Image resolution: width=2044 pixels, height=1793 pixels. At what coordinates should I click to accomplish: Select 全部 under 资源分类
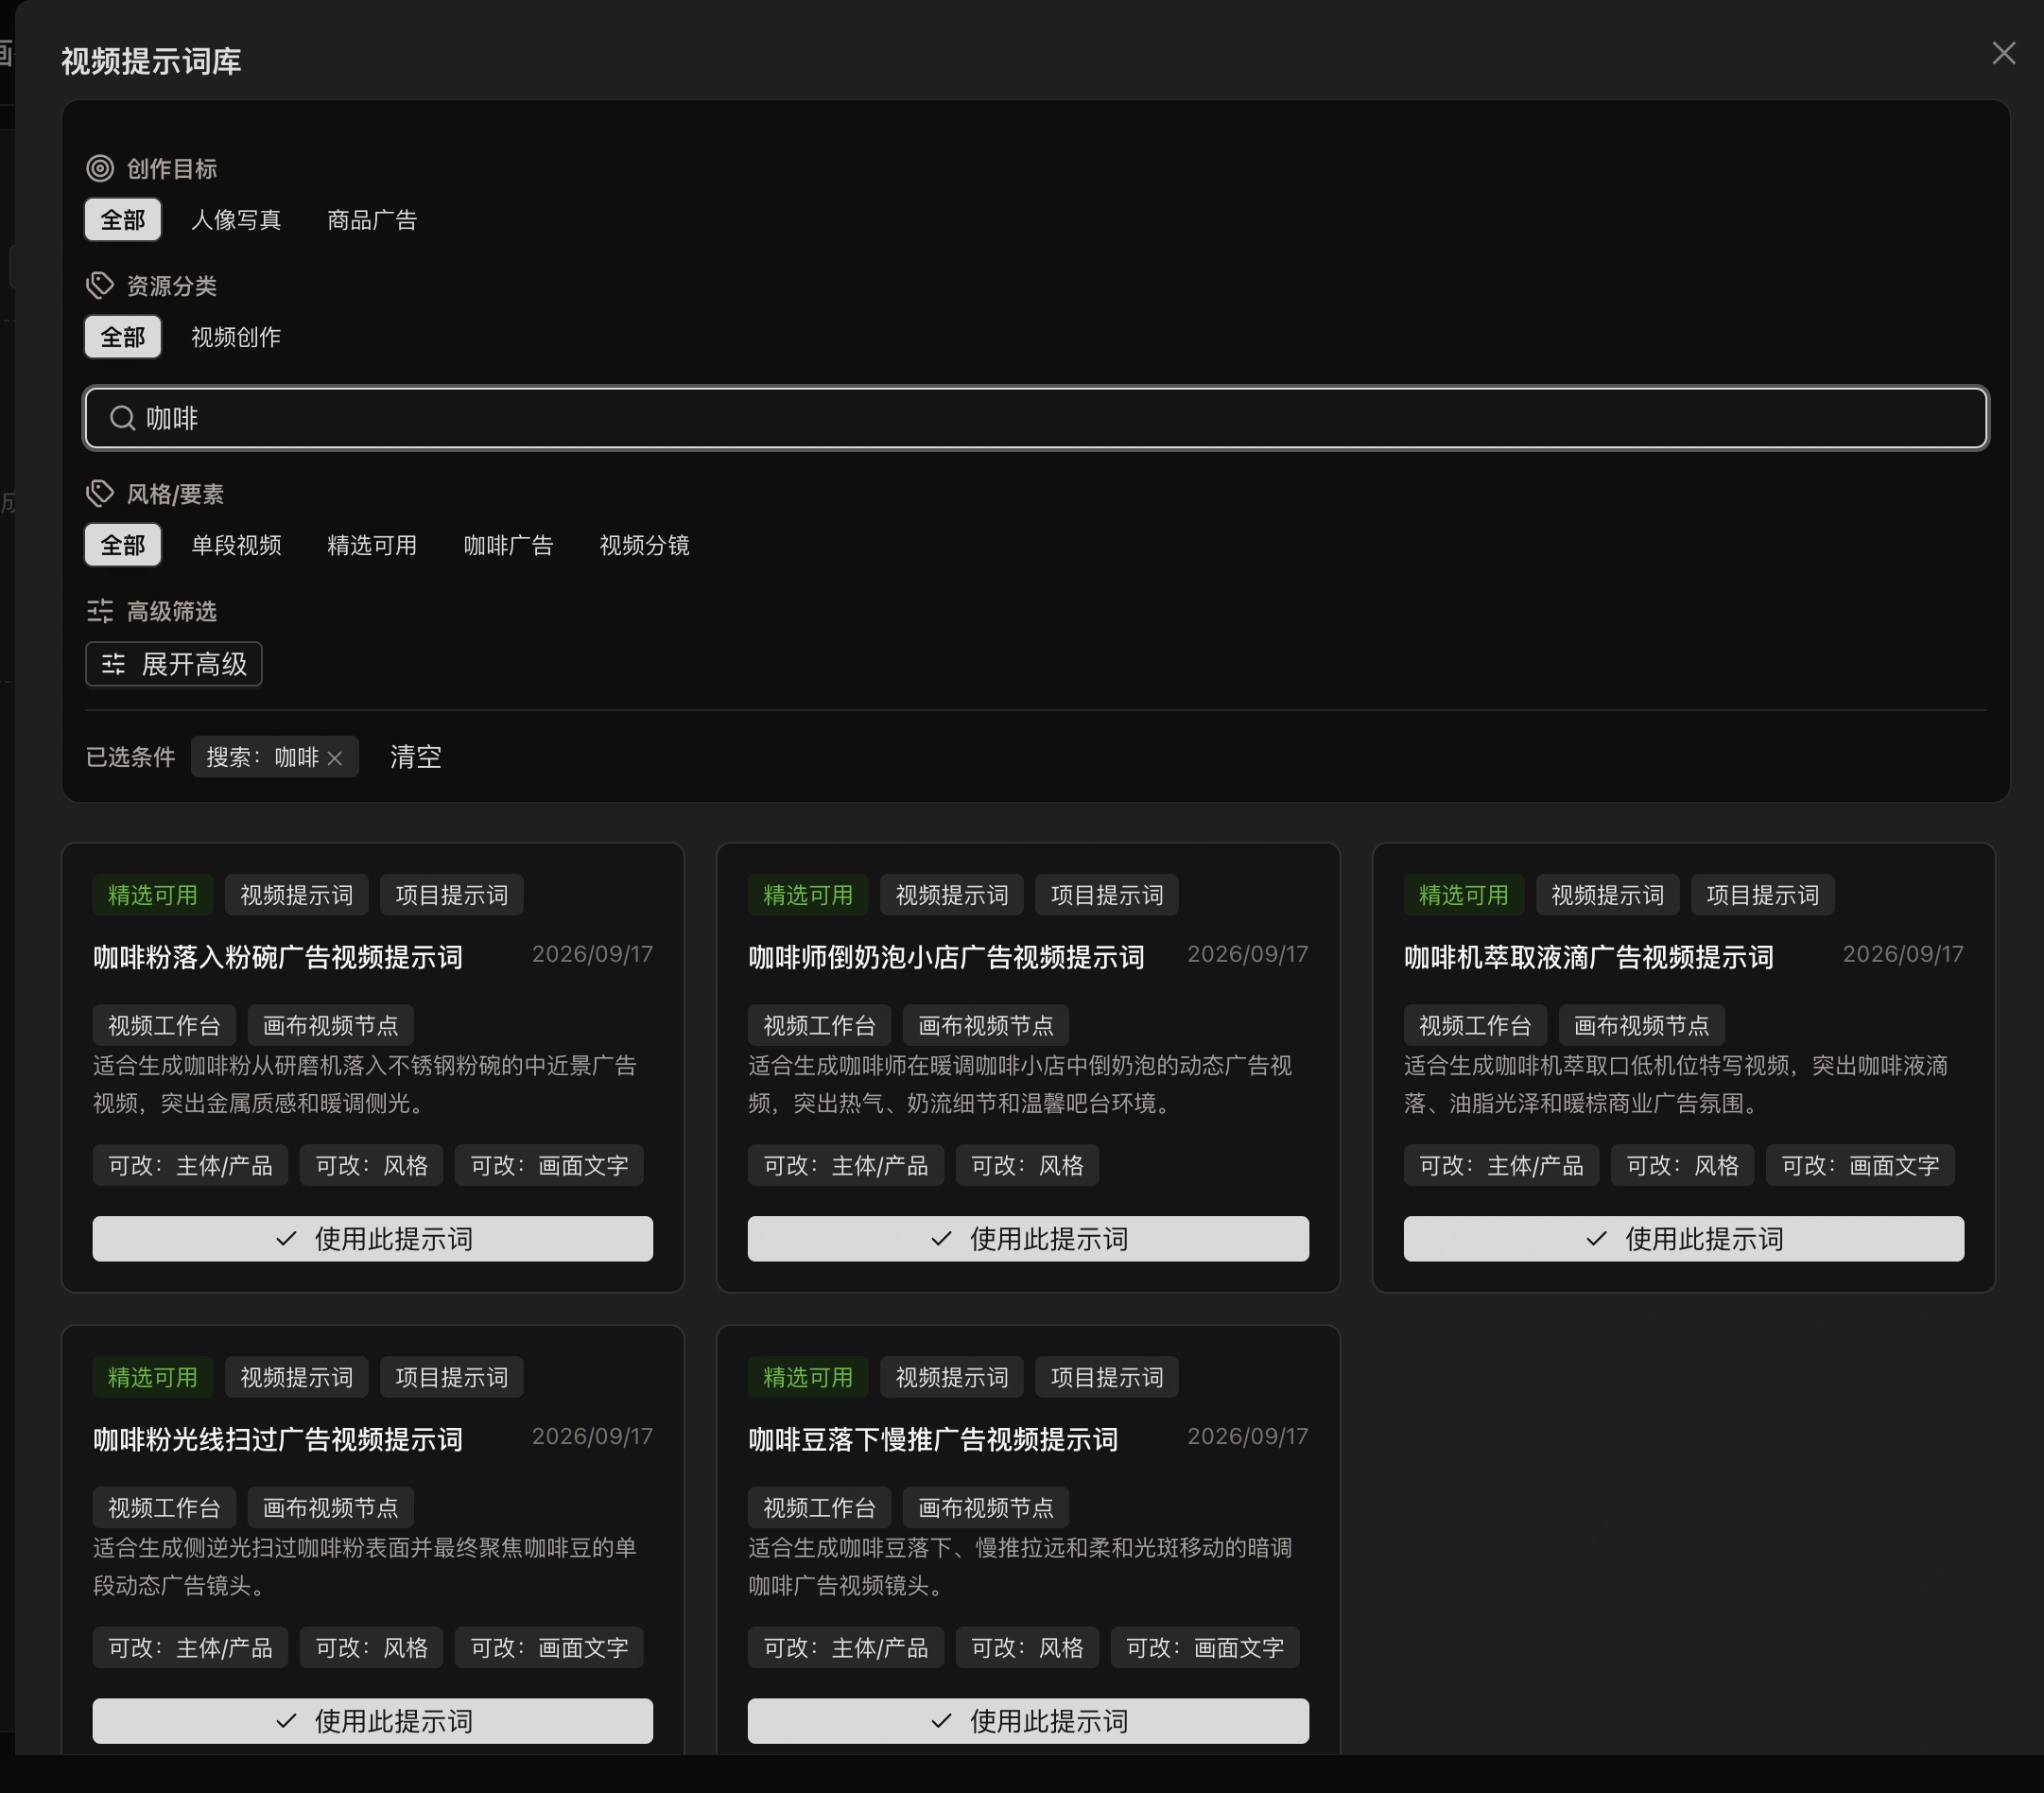coord(123,337)
